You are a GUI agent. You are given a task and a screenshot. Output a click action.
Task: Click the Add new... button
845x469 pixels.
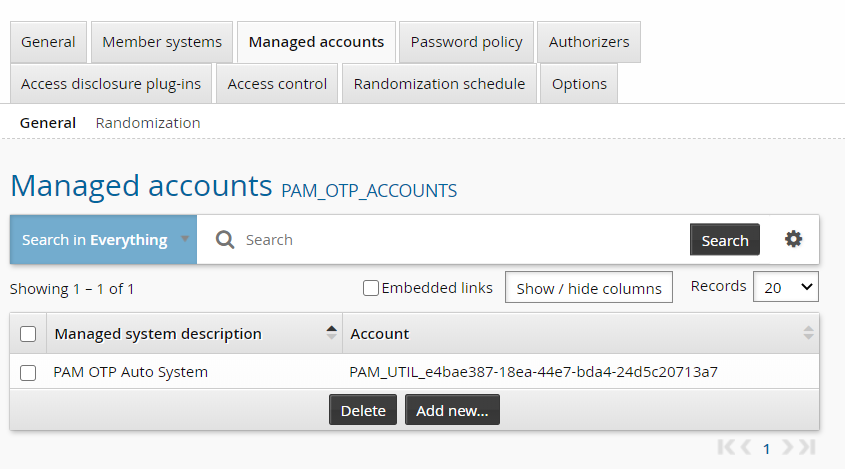tap(452, 410)
